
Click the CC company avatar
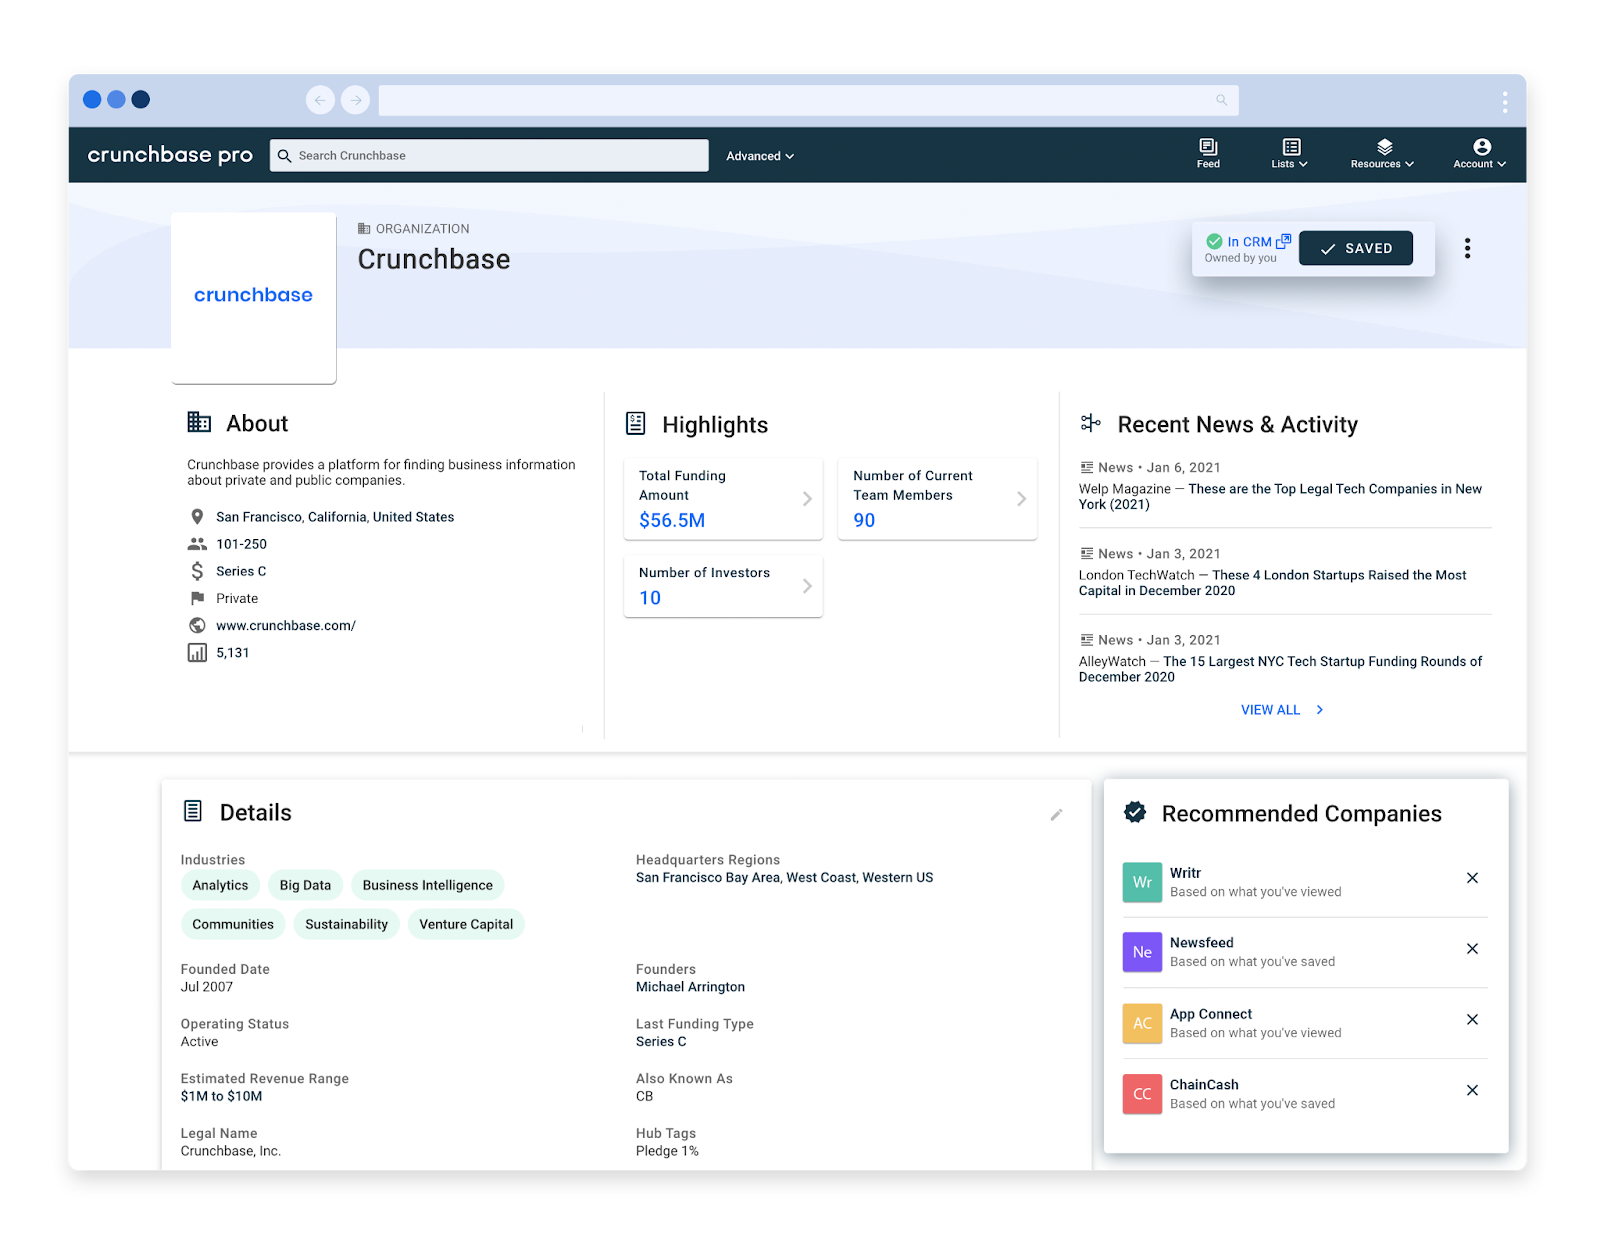(1142, 1094)
